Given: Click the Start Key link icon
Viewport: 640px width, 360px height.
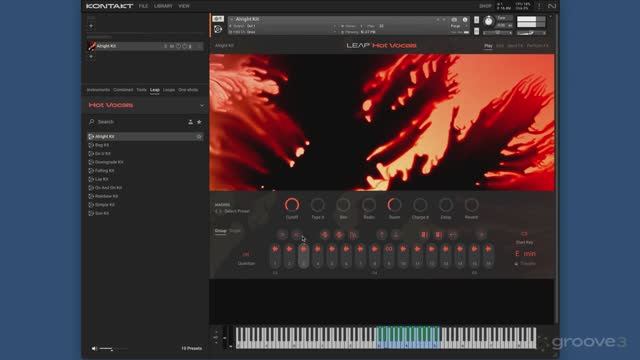Looking at the screenshot, I should coord(524,234).
